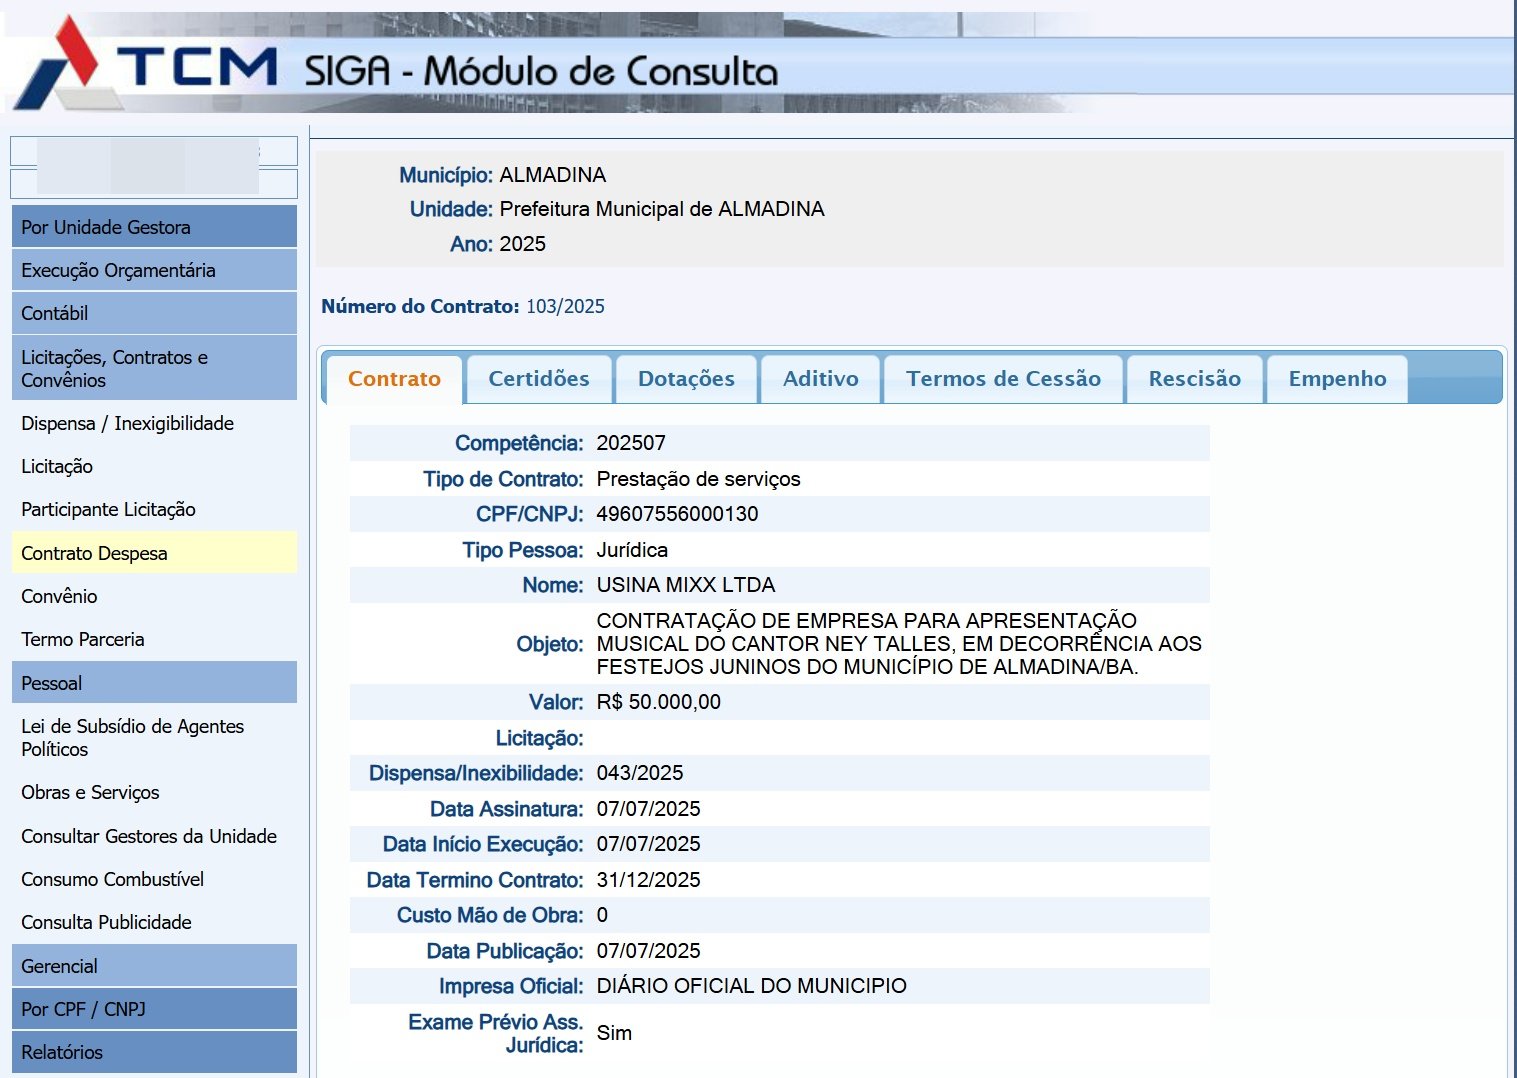This screenshot has height=1078, width=1517.
Task: Select the Contrato tab
Action: pyautogui.click(x=394, y=379)
